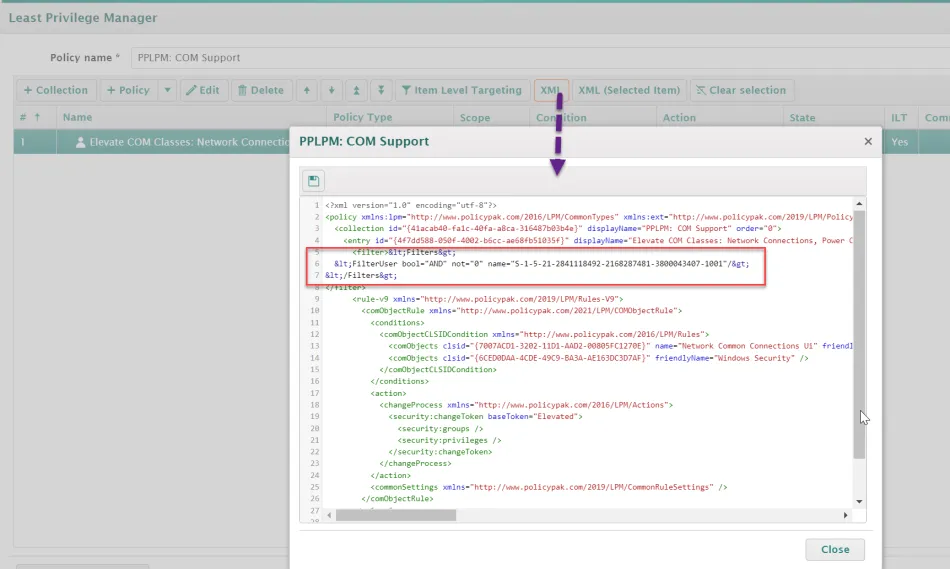Click the security:privileges line
The height and width of the screenshot is (569, 950).
click(450, 441)
